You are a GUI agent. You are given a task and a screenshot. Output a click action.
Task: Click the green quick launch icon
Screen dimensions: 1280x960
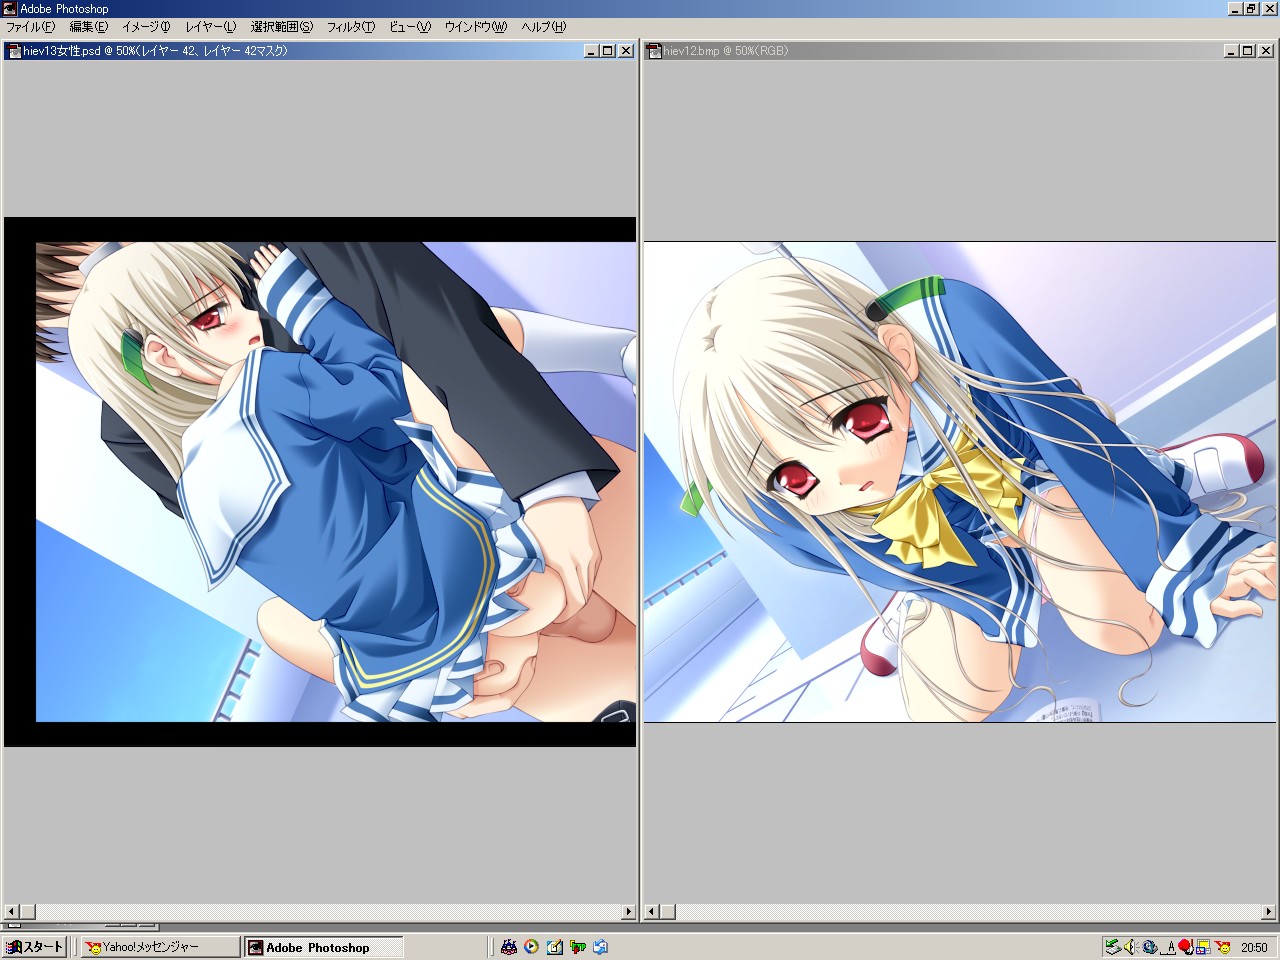[x=577, y=947]
